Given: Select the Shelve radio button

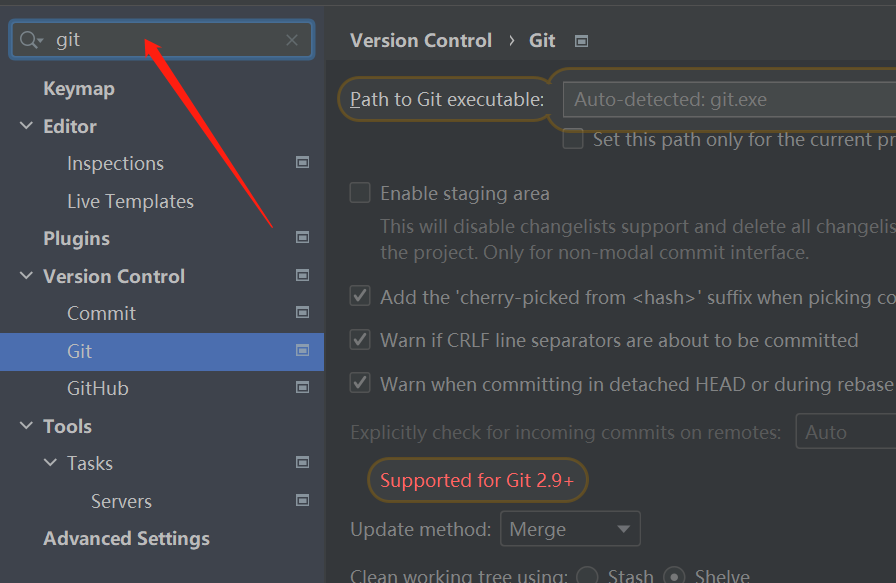Looking at the screenshot, I should point(674,576).
